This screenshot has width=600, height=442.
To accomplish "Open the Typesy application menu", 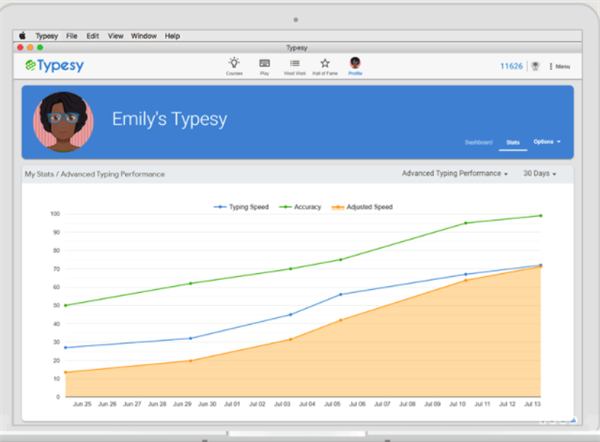I will [47, 36].
